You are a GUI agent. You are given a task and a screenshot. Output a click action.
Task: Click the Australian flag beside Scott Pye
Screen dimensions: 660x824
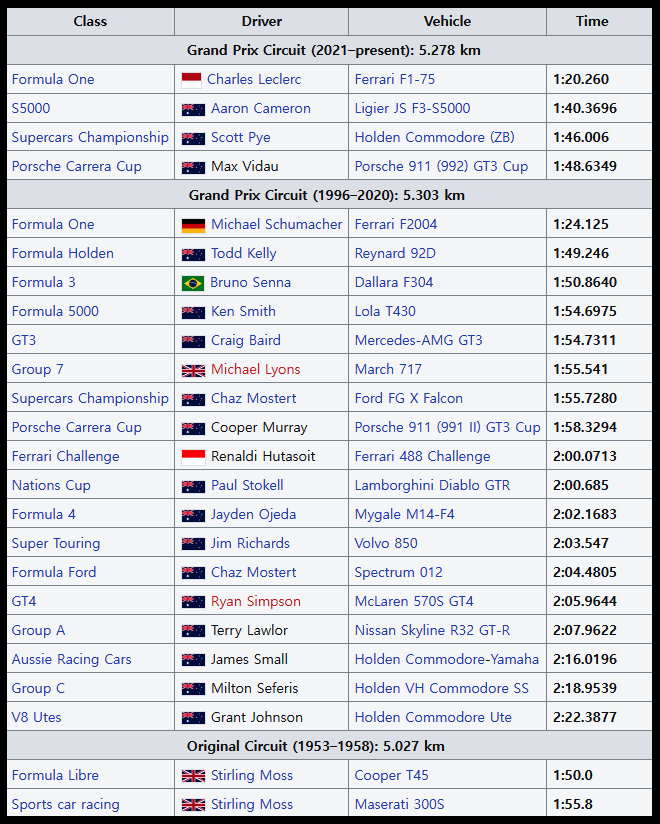tap(193, 139)
